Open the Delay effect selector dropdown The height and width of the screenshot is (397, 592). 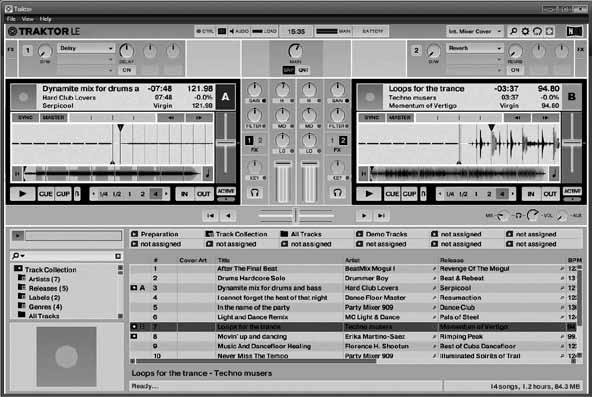pos(86,48)
